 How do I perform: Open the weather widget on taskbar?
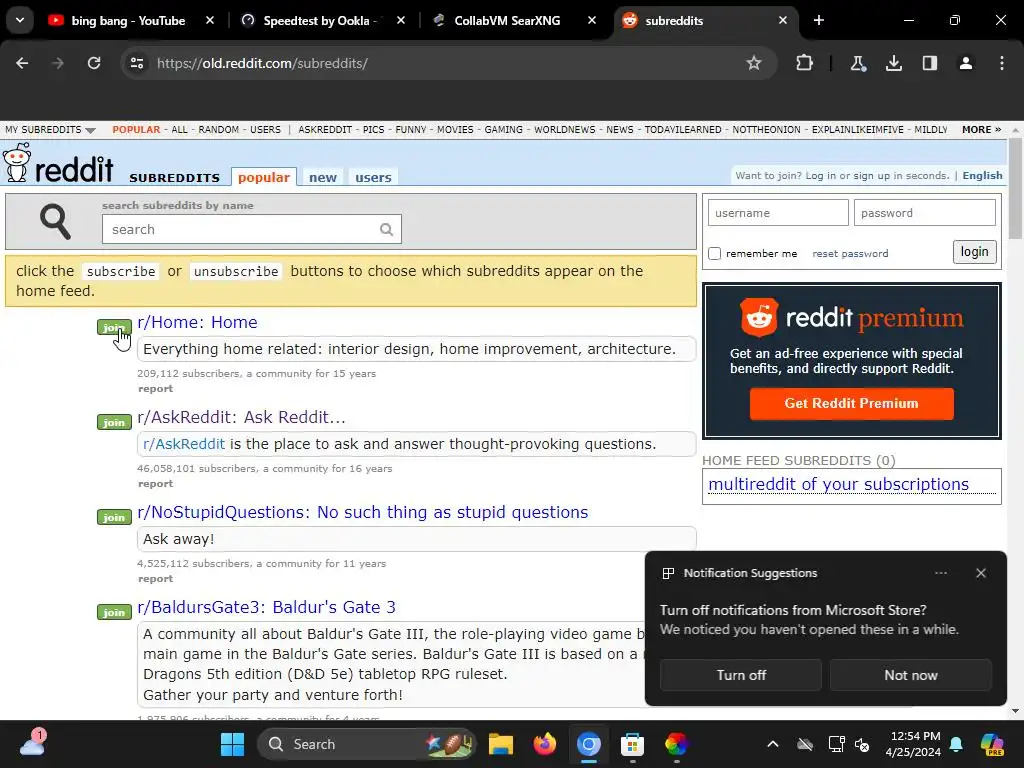(32, 743)
